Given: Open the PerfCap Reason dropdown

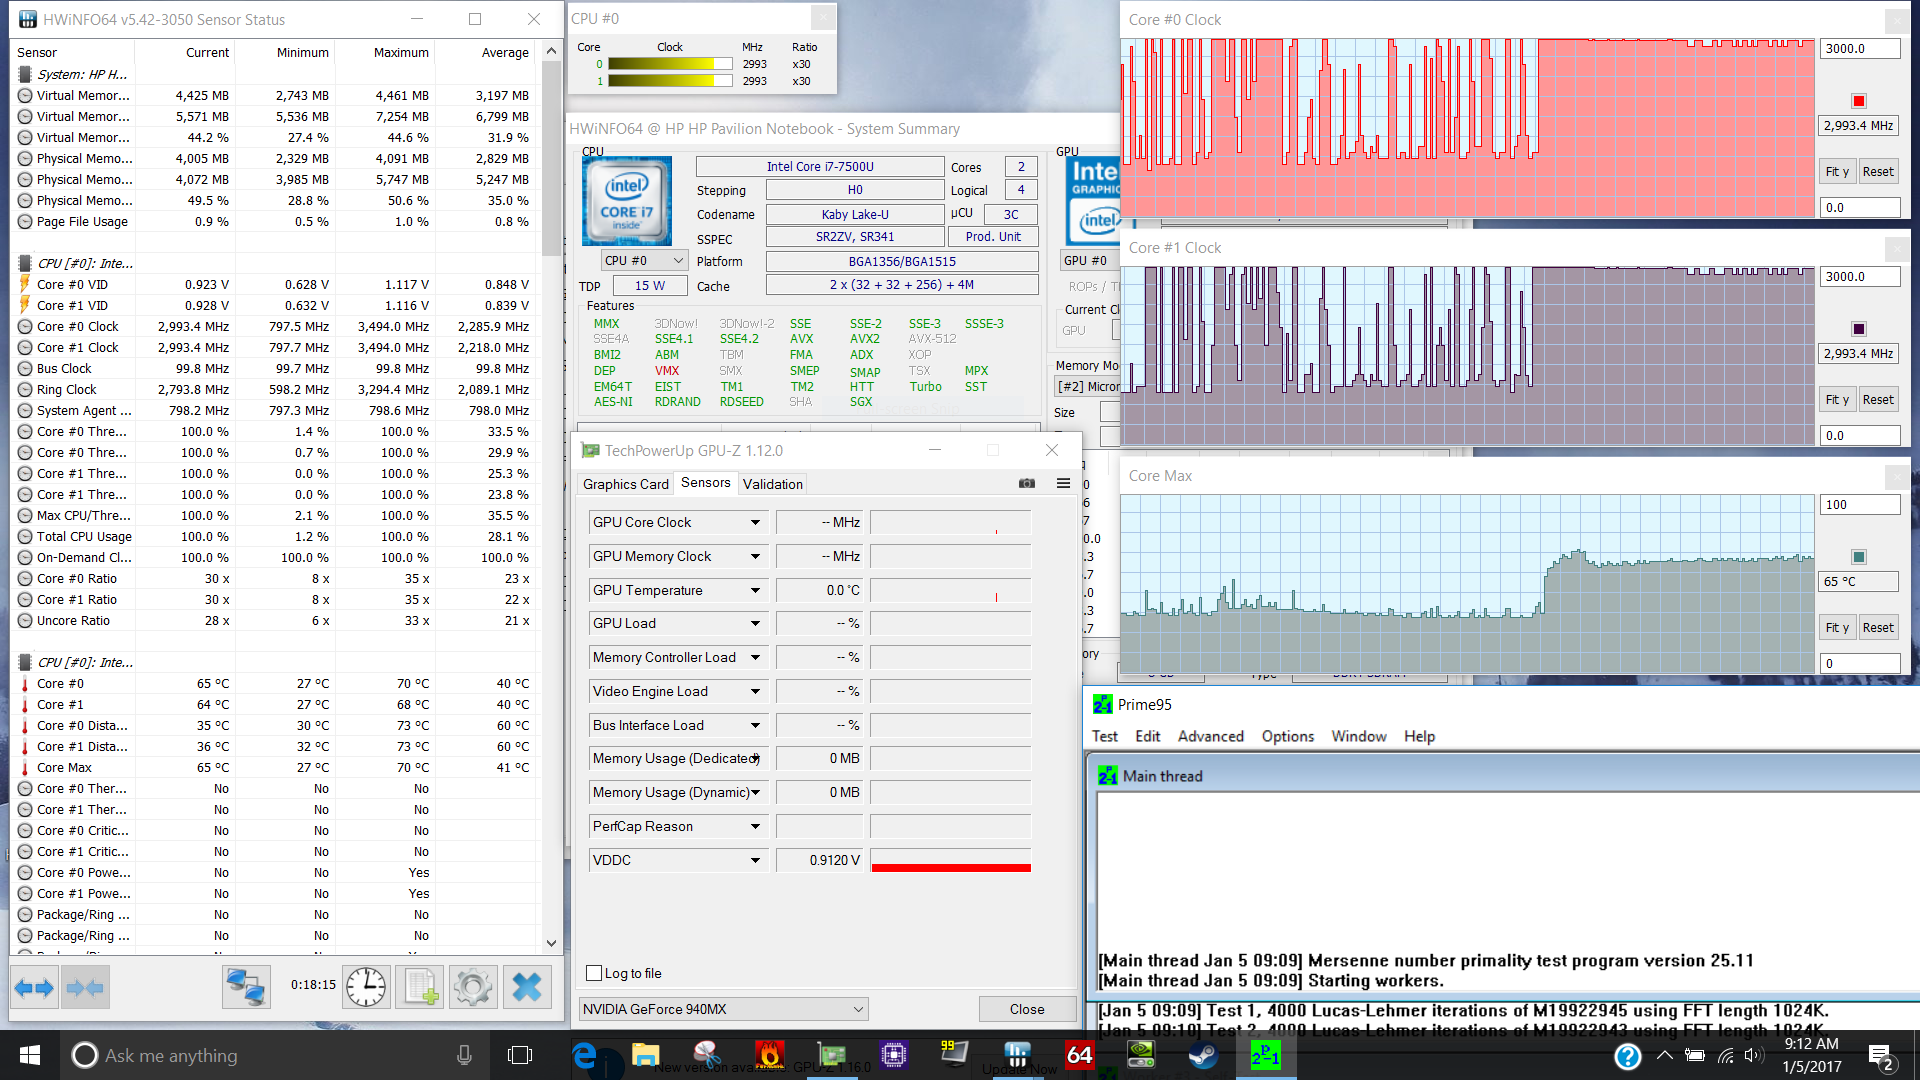Looking at the screenshot, I should (755, 826).
